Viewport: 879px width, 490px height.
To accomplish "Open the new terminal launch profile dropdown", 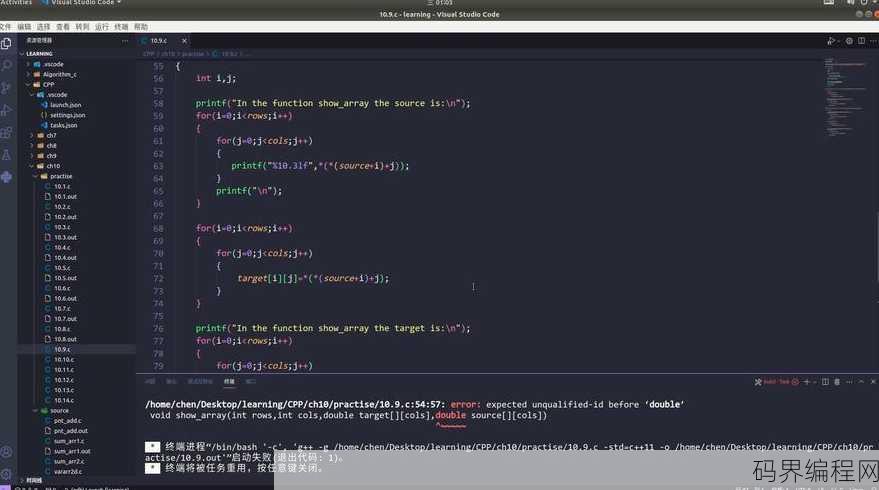I will 814,382.
